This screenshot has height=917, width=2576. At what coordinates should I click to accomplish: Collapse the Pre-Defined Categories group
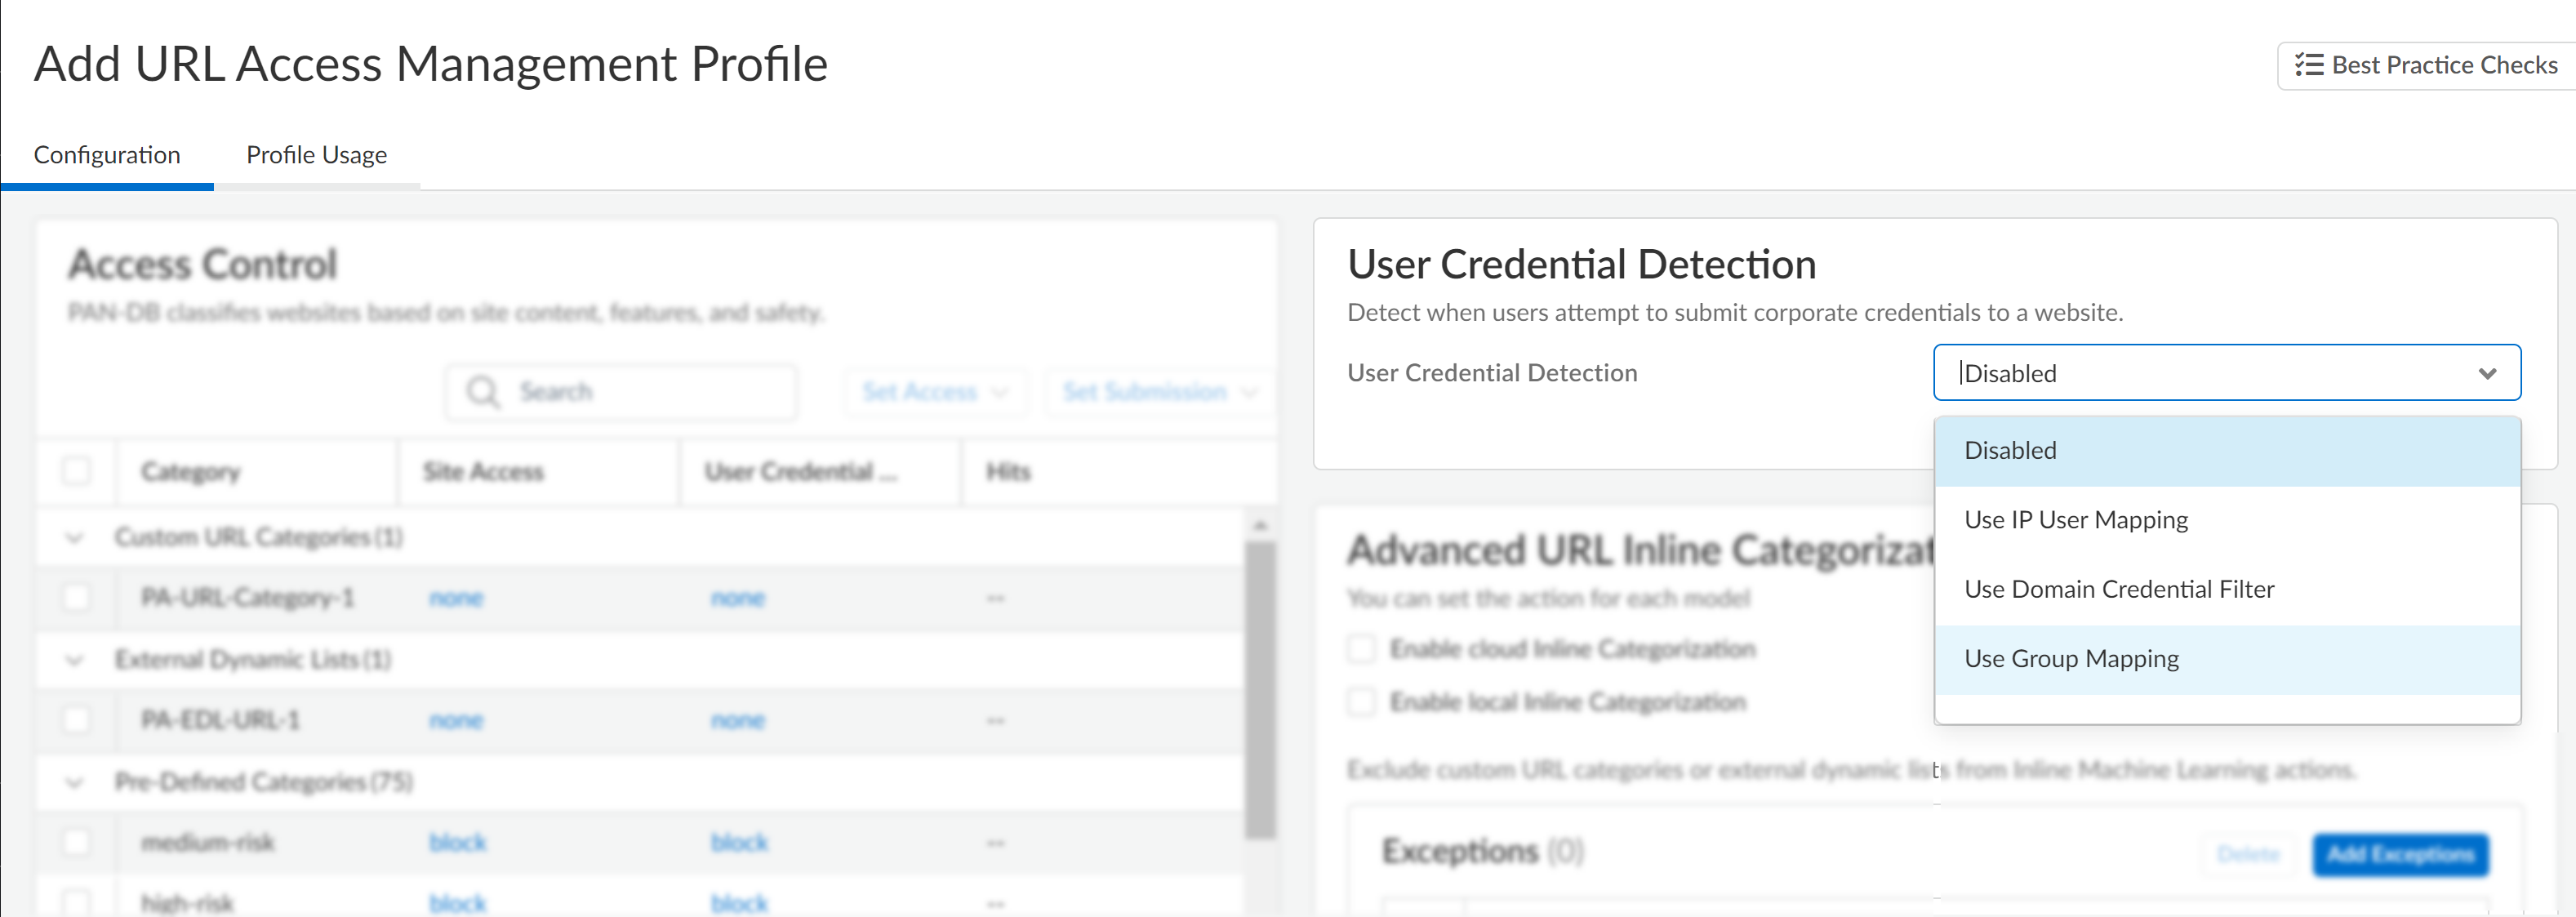[75, 782]
